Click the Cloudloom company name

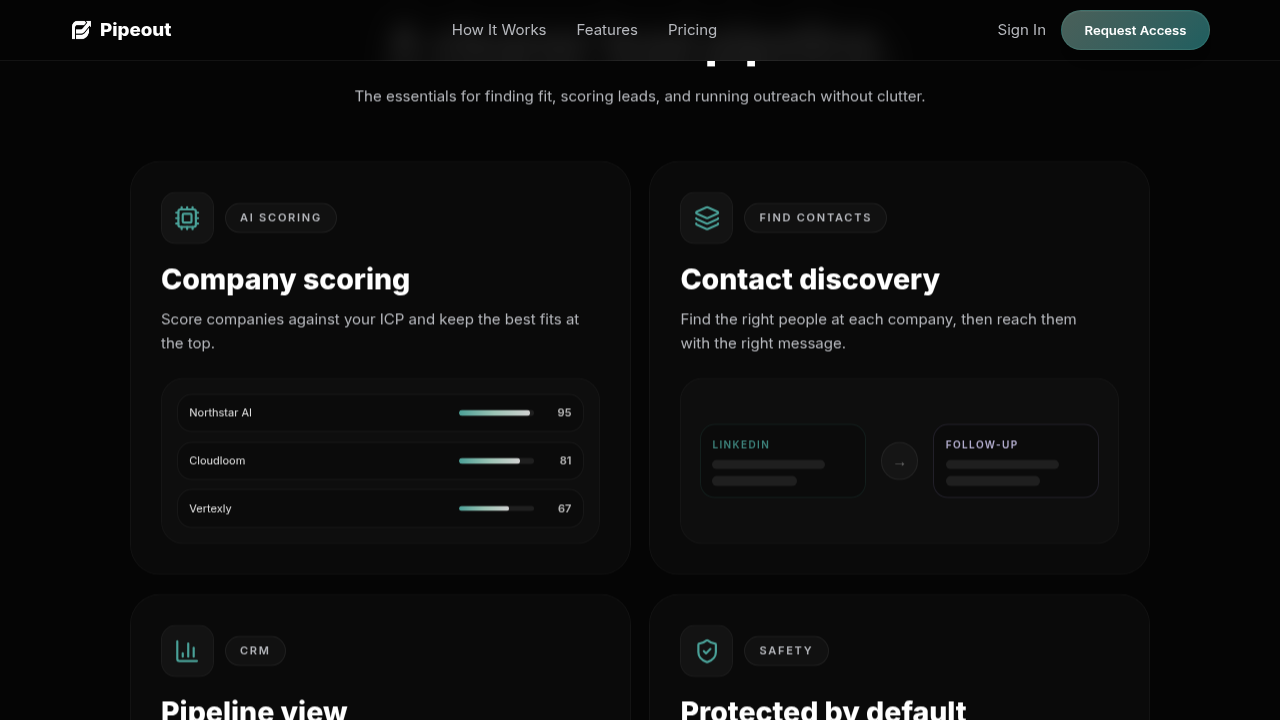[x=217, y=461]
